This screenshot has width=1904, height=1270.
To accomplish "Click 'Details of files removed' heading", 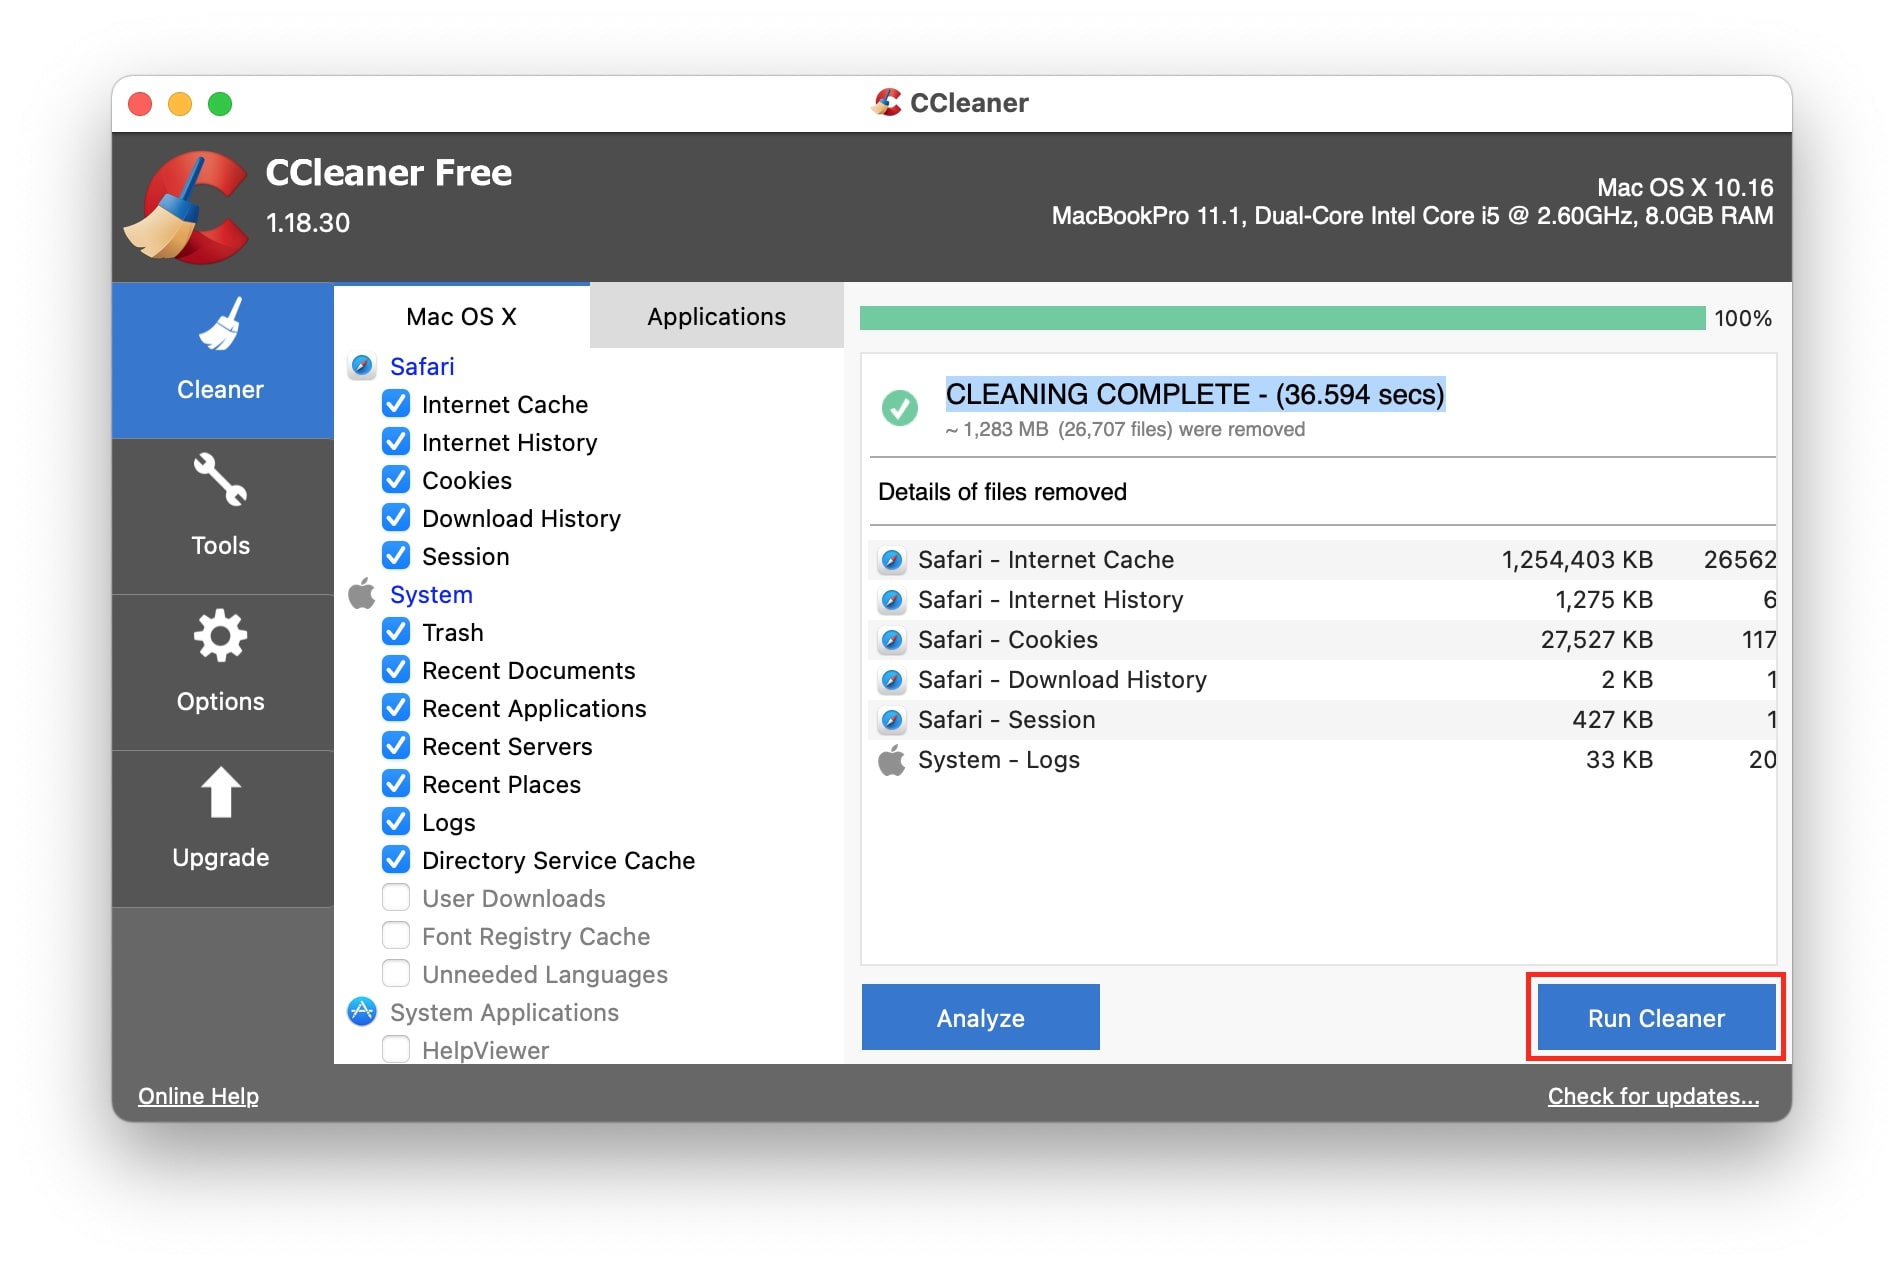I will point(1002,492).
